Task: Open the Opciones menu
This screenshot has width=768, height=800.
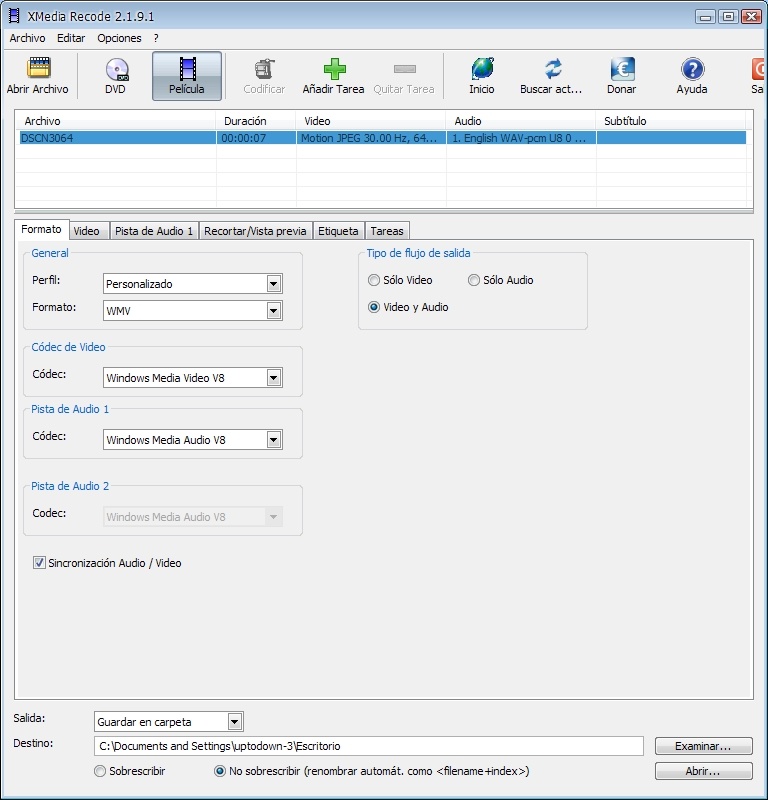Action: point(119,38)
